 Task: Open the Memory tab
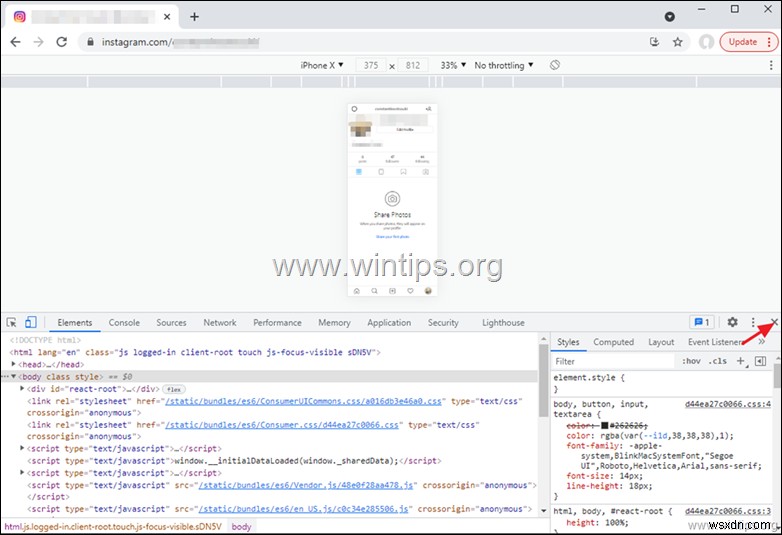click(334, 323)
